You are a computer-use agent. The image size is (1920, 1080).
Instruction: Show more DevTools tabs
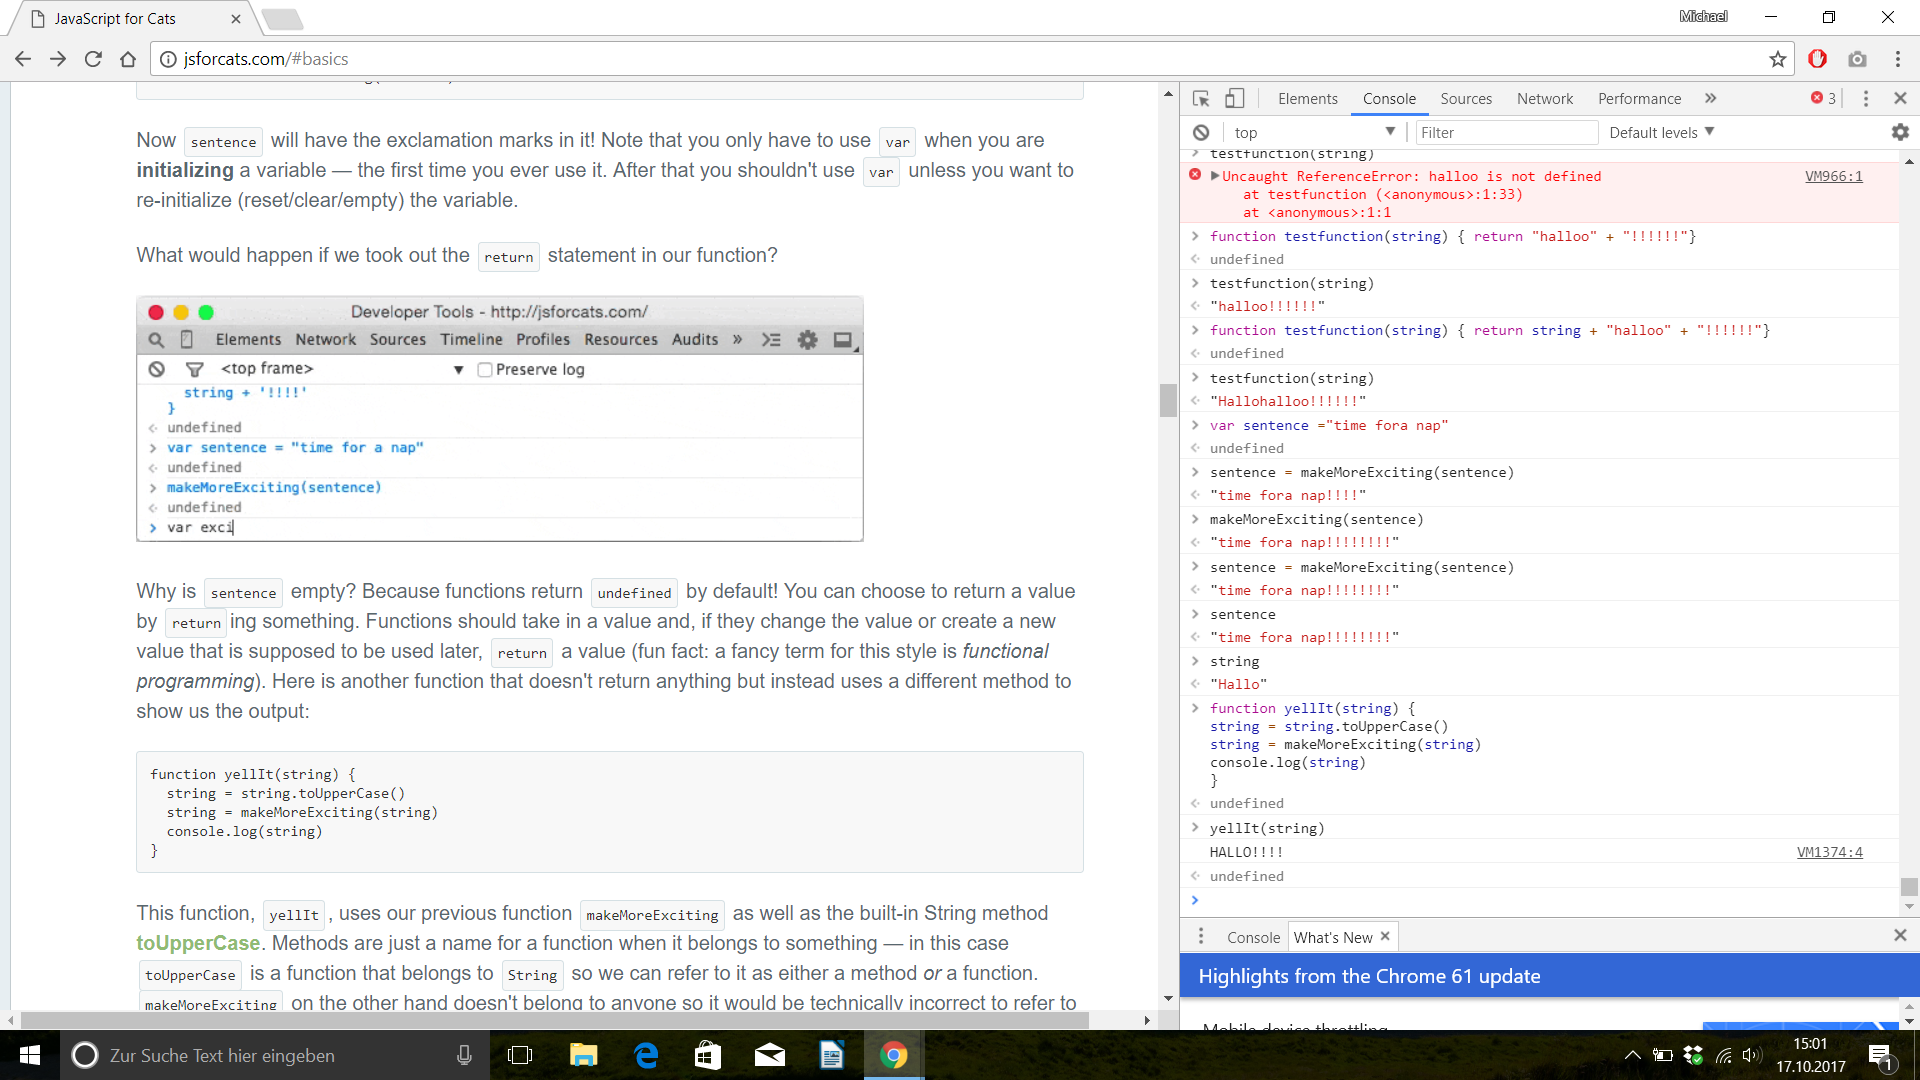tap(1711, 98)
